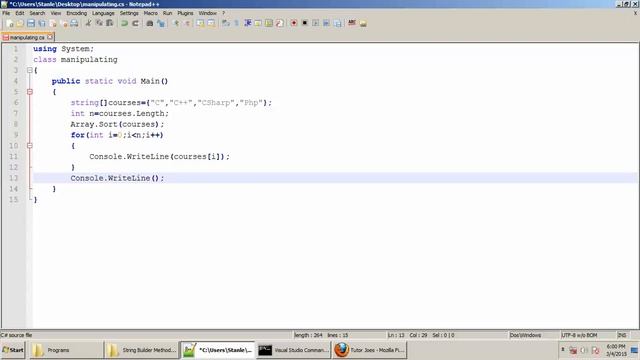
Task: Click the Open file toolbar icon
Action: coord(20,23)
